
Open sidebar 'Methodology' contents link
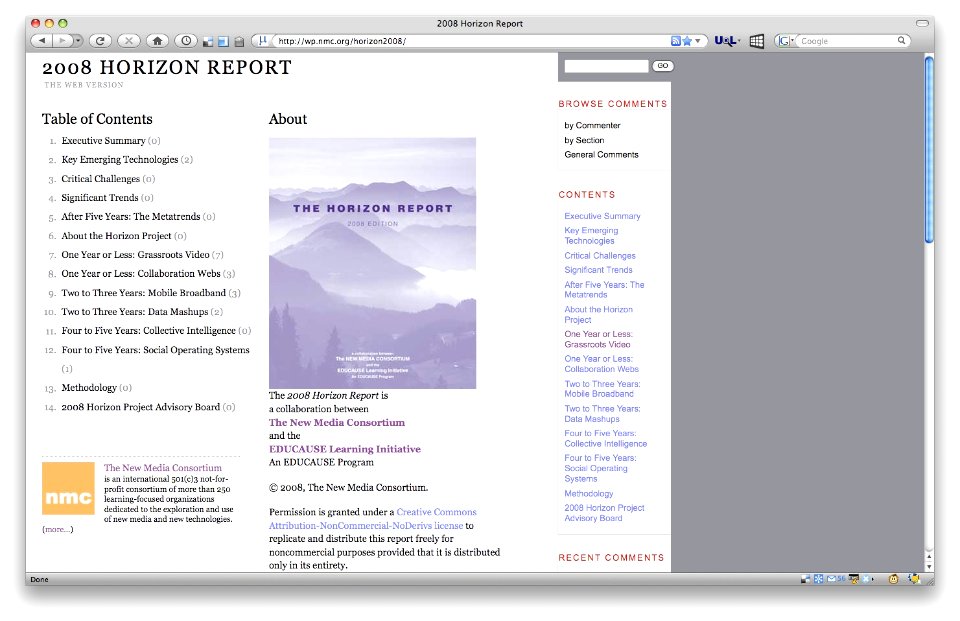click(x=589, y=494)
